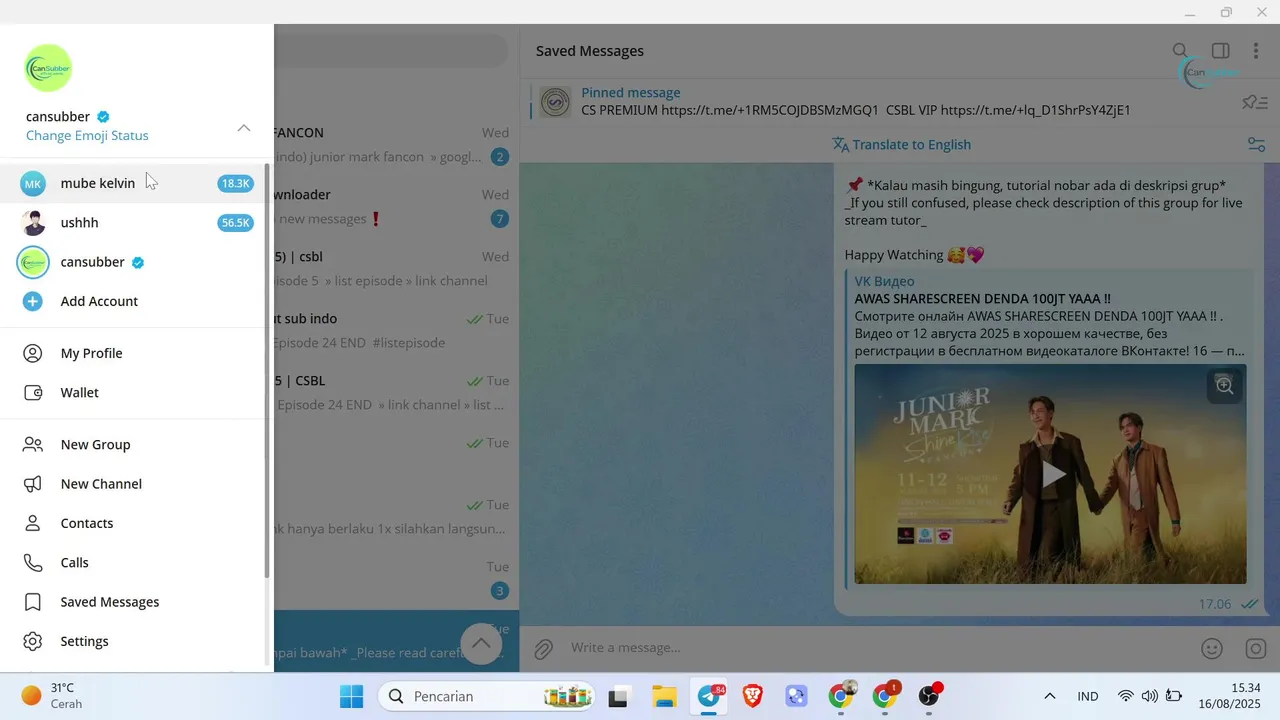The width and height of the screenshot is (1280, 720).
Task: Open Brave browser from the taskbar
Action: [752, 696]
